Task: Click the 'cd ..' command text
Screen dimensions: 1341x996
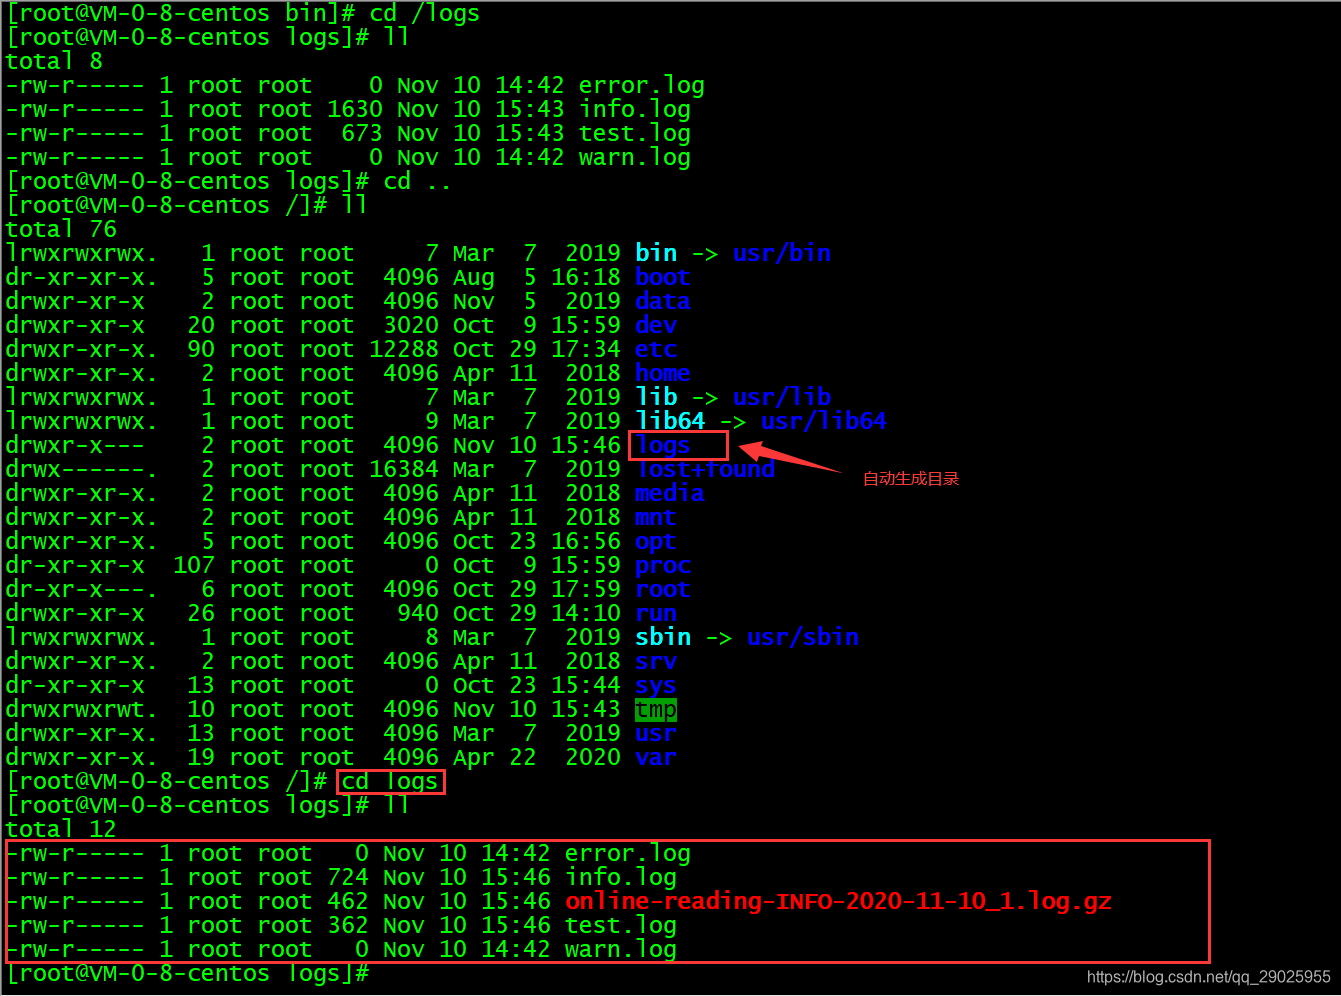Action: click(418, 182)
